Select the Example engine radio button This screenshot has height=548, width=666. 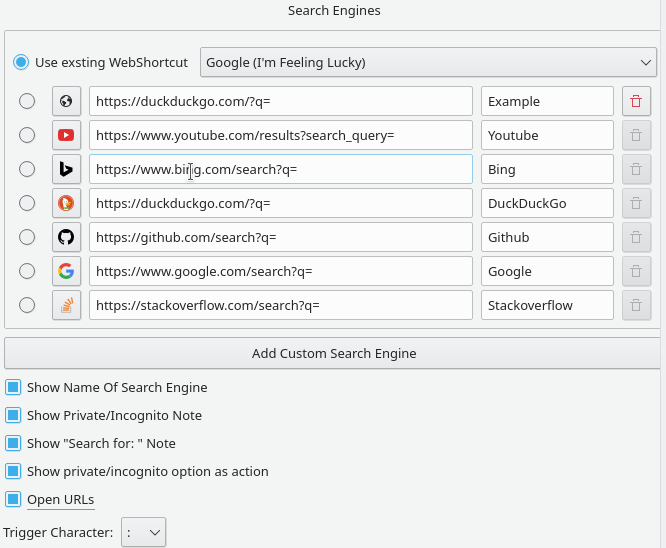click(27, 101)
